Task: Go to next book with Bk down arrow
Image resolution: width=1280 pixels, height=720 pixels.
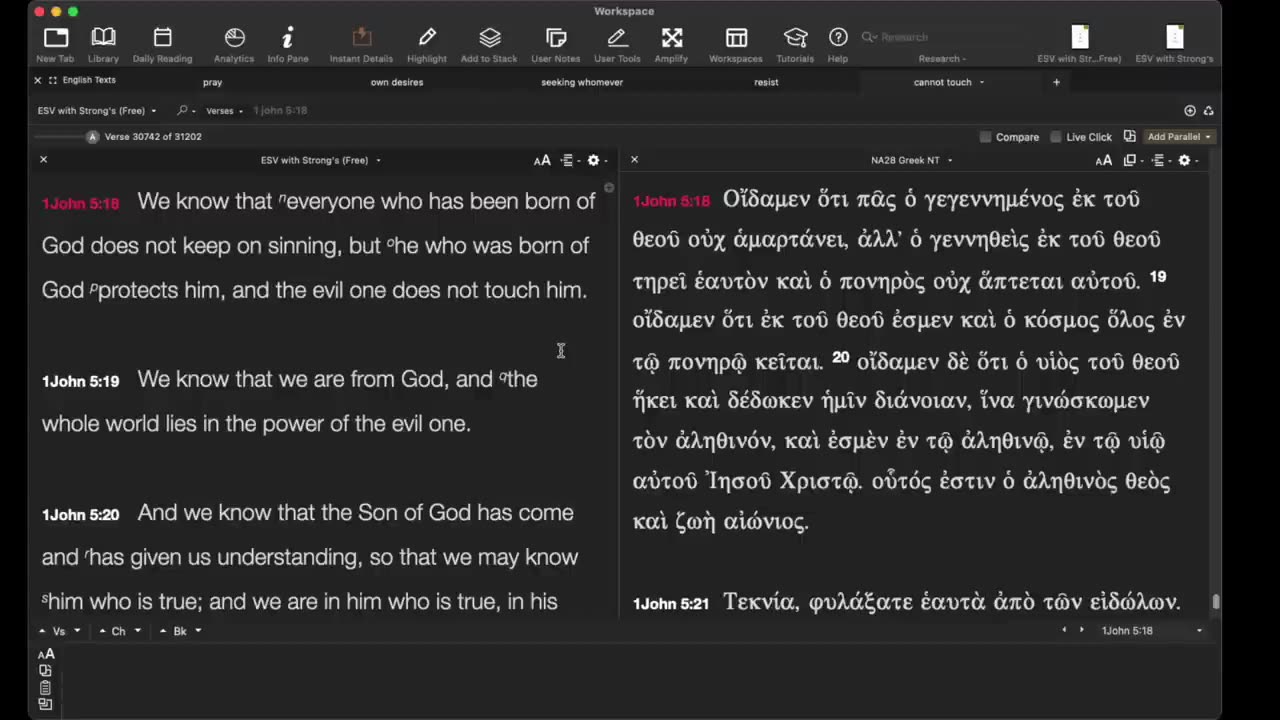Action: coord(198,631)
